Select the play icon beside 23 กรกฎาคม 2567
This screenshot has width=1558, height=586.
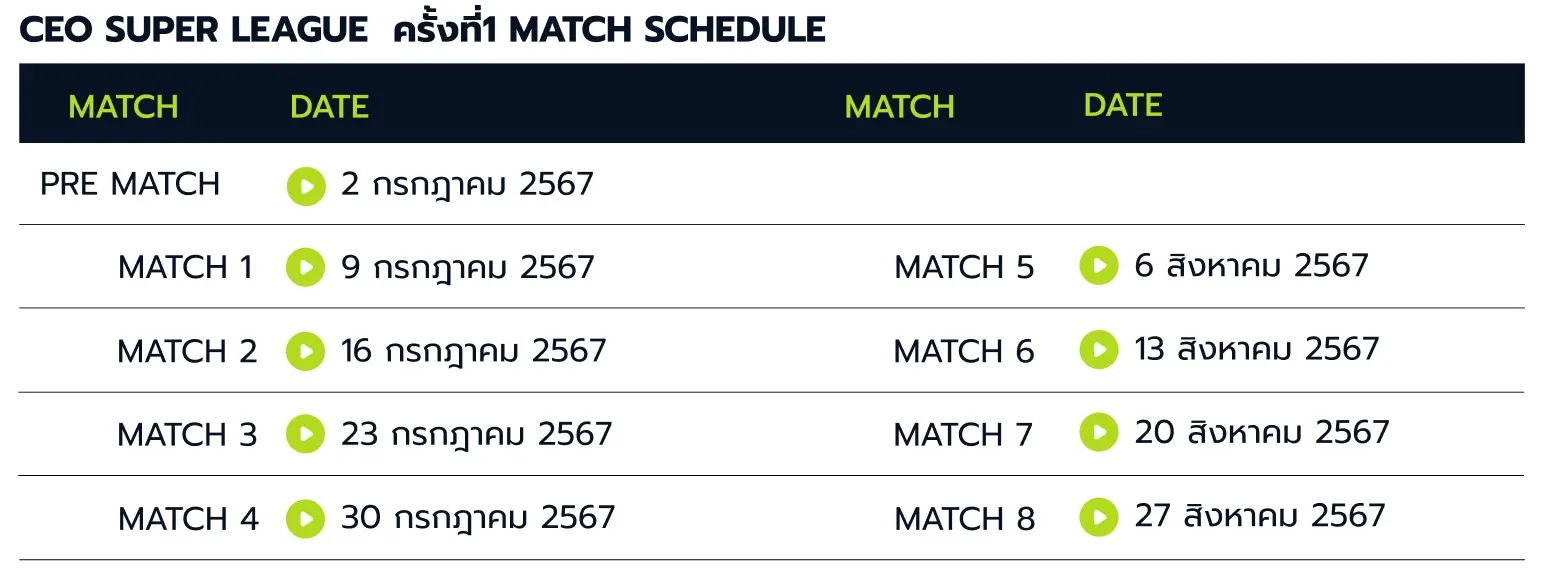(x=306, y=434)
